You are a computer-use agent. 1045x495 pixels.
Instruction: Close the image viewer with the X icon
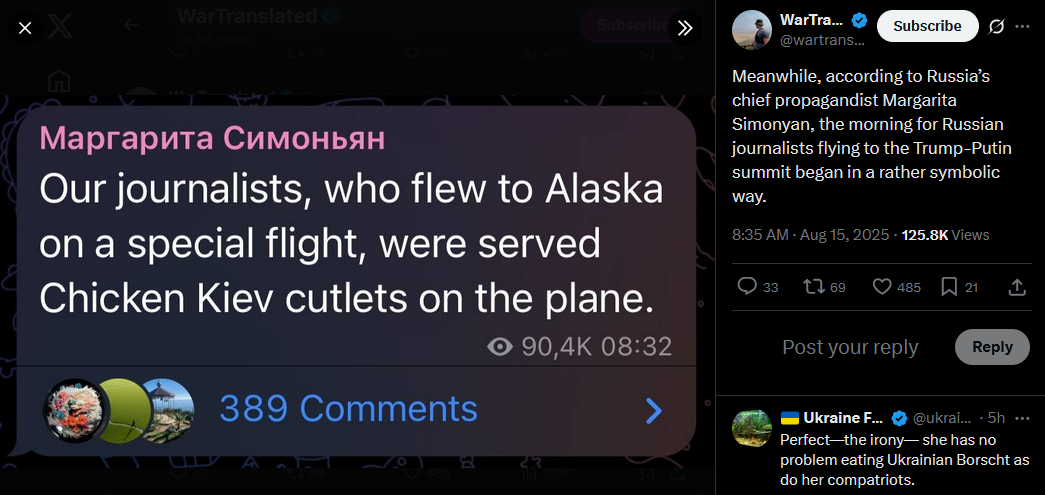coord(25,28)
